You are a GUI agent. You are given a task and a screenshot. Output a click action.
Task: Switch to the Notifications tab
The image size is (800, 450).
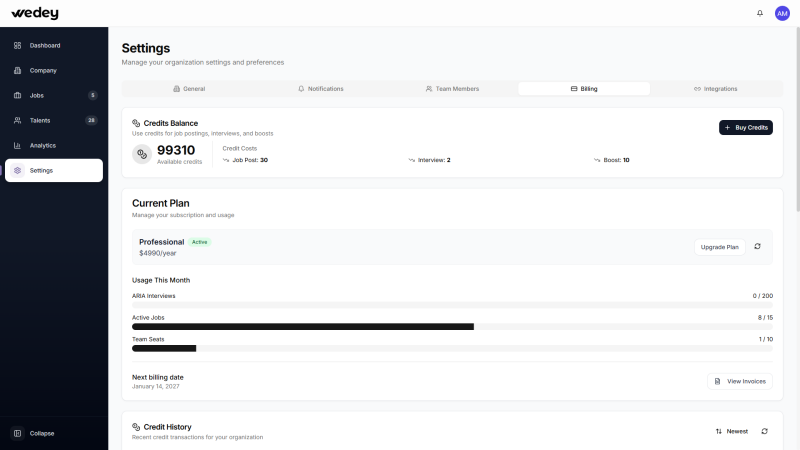[x=320, y=89]
